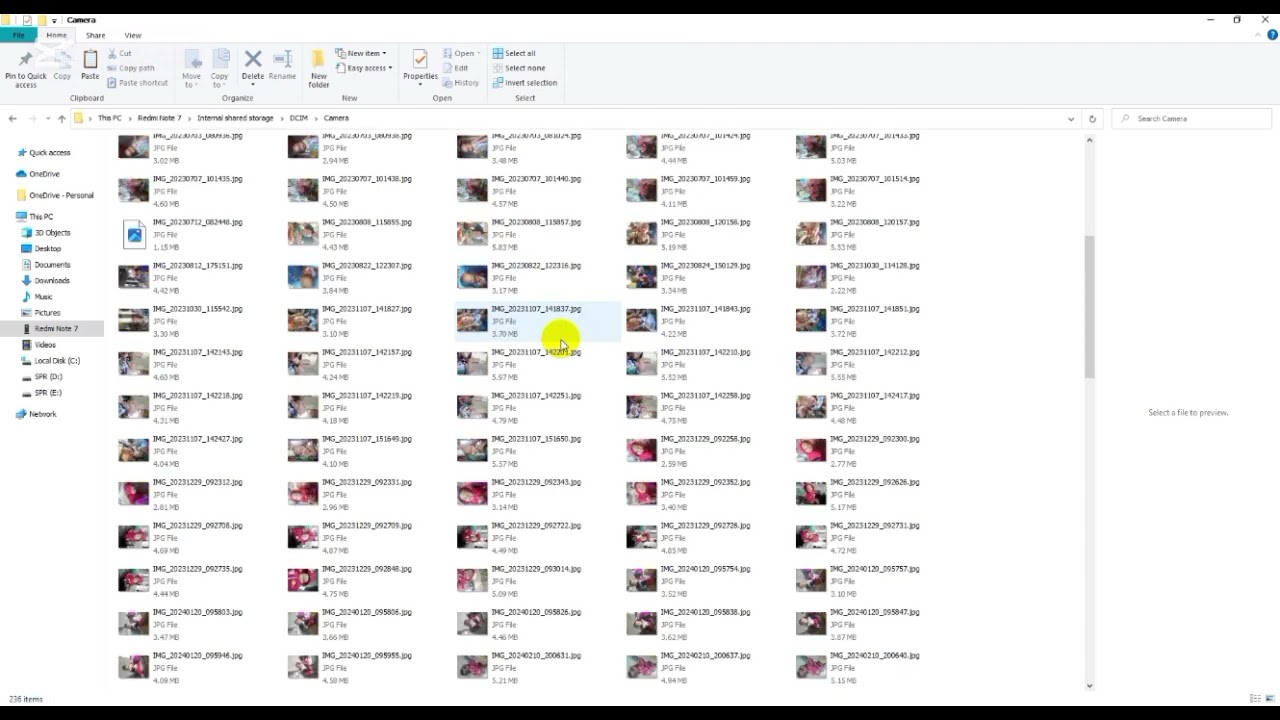
Task: Collapse the ribbon with the chevron
Action: (1259, 35)
